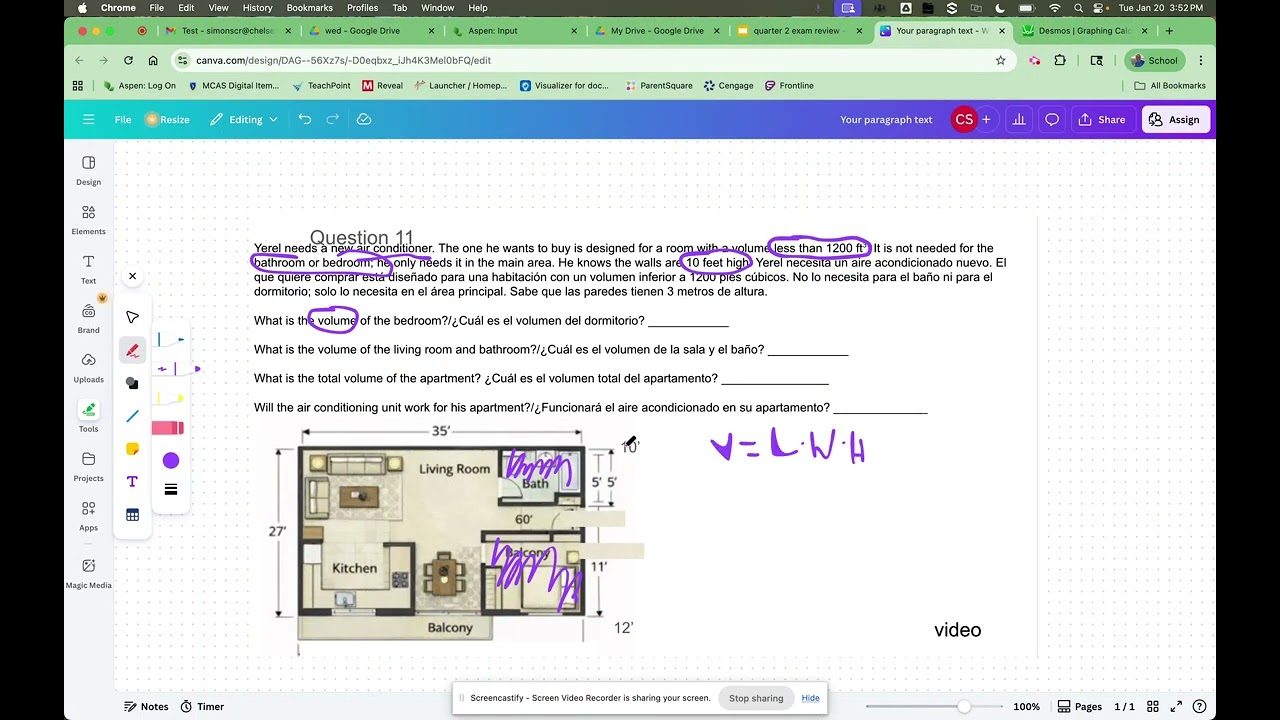Reload the Canva page
The height and width of the screenshot is (720, 1280).
click(128, 60)
